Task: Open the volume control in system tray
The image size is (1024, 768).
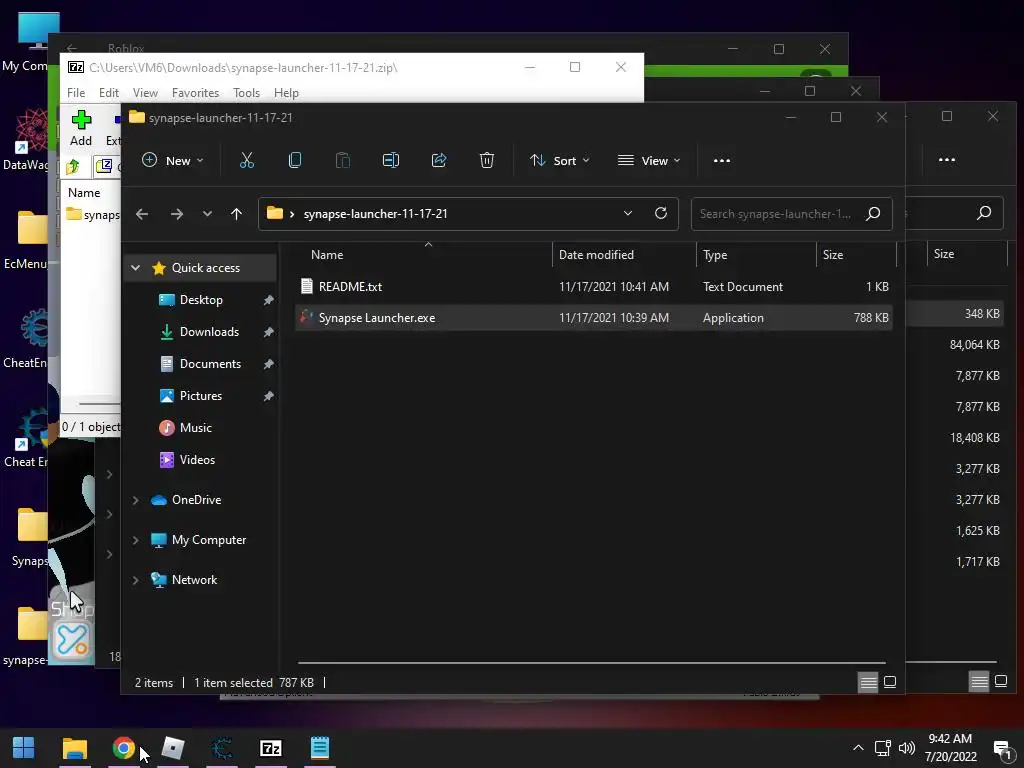Action: pos(906,748)
